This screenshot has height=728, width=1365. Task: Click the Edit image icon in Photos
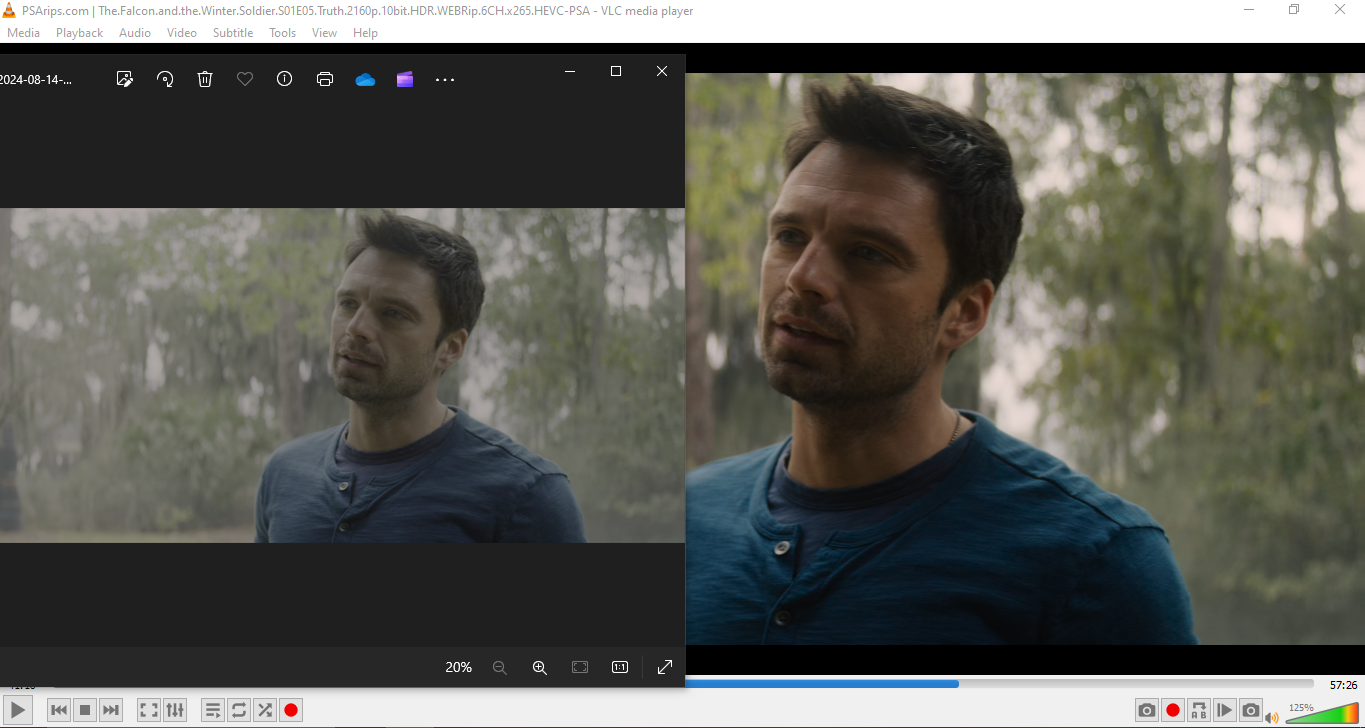pos(125,79)
